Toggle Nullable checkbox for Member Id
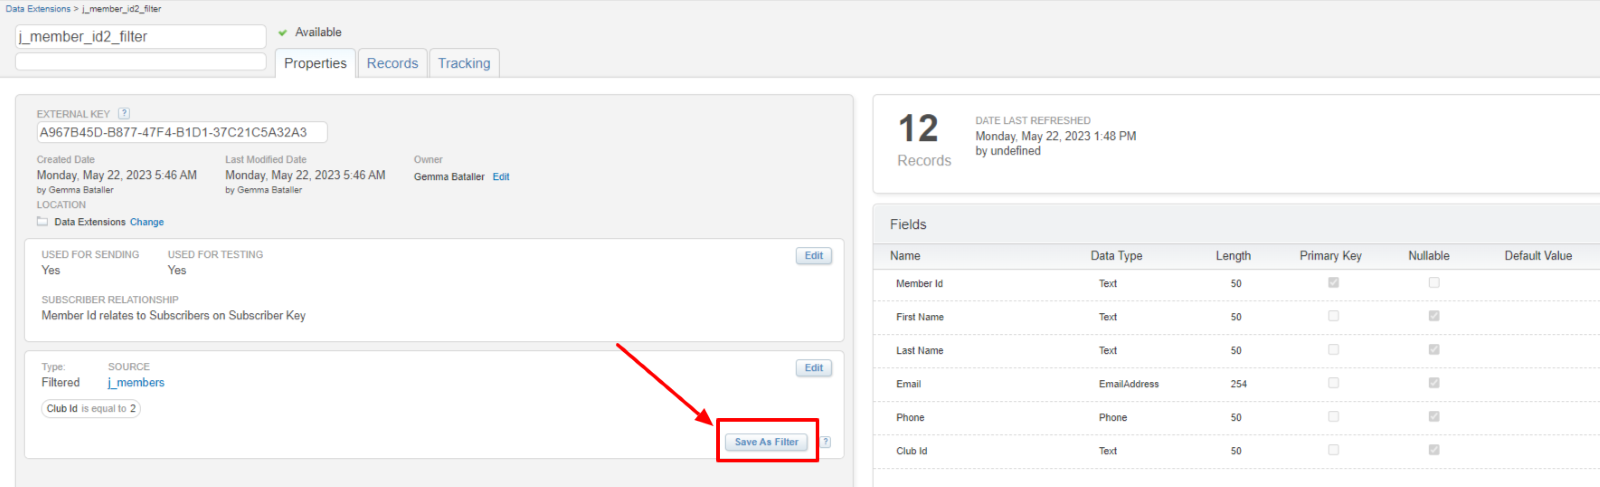 click(x=1434, y=283)
